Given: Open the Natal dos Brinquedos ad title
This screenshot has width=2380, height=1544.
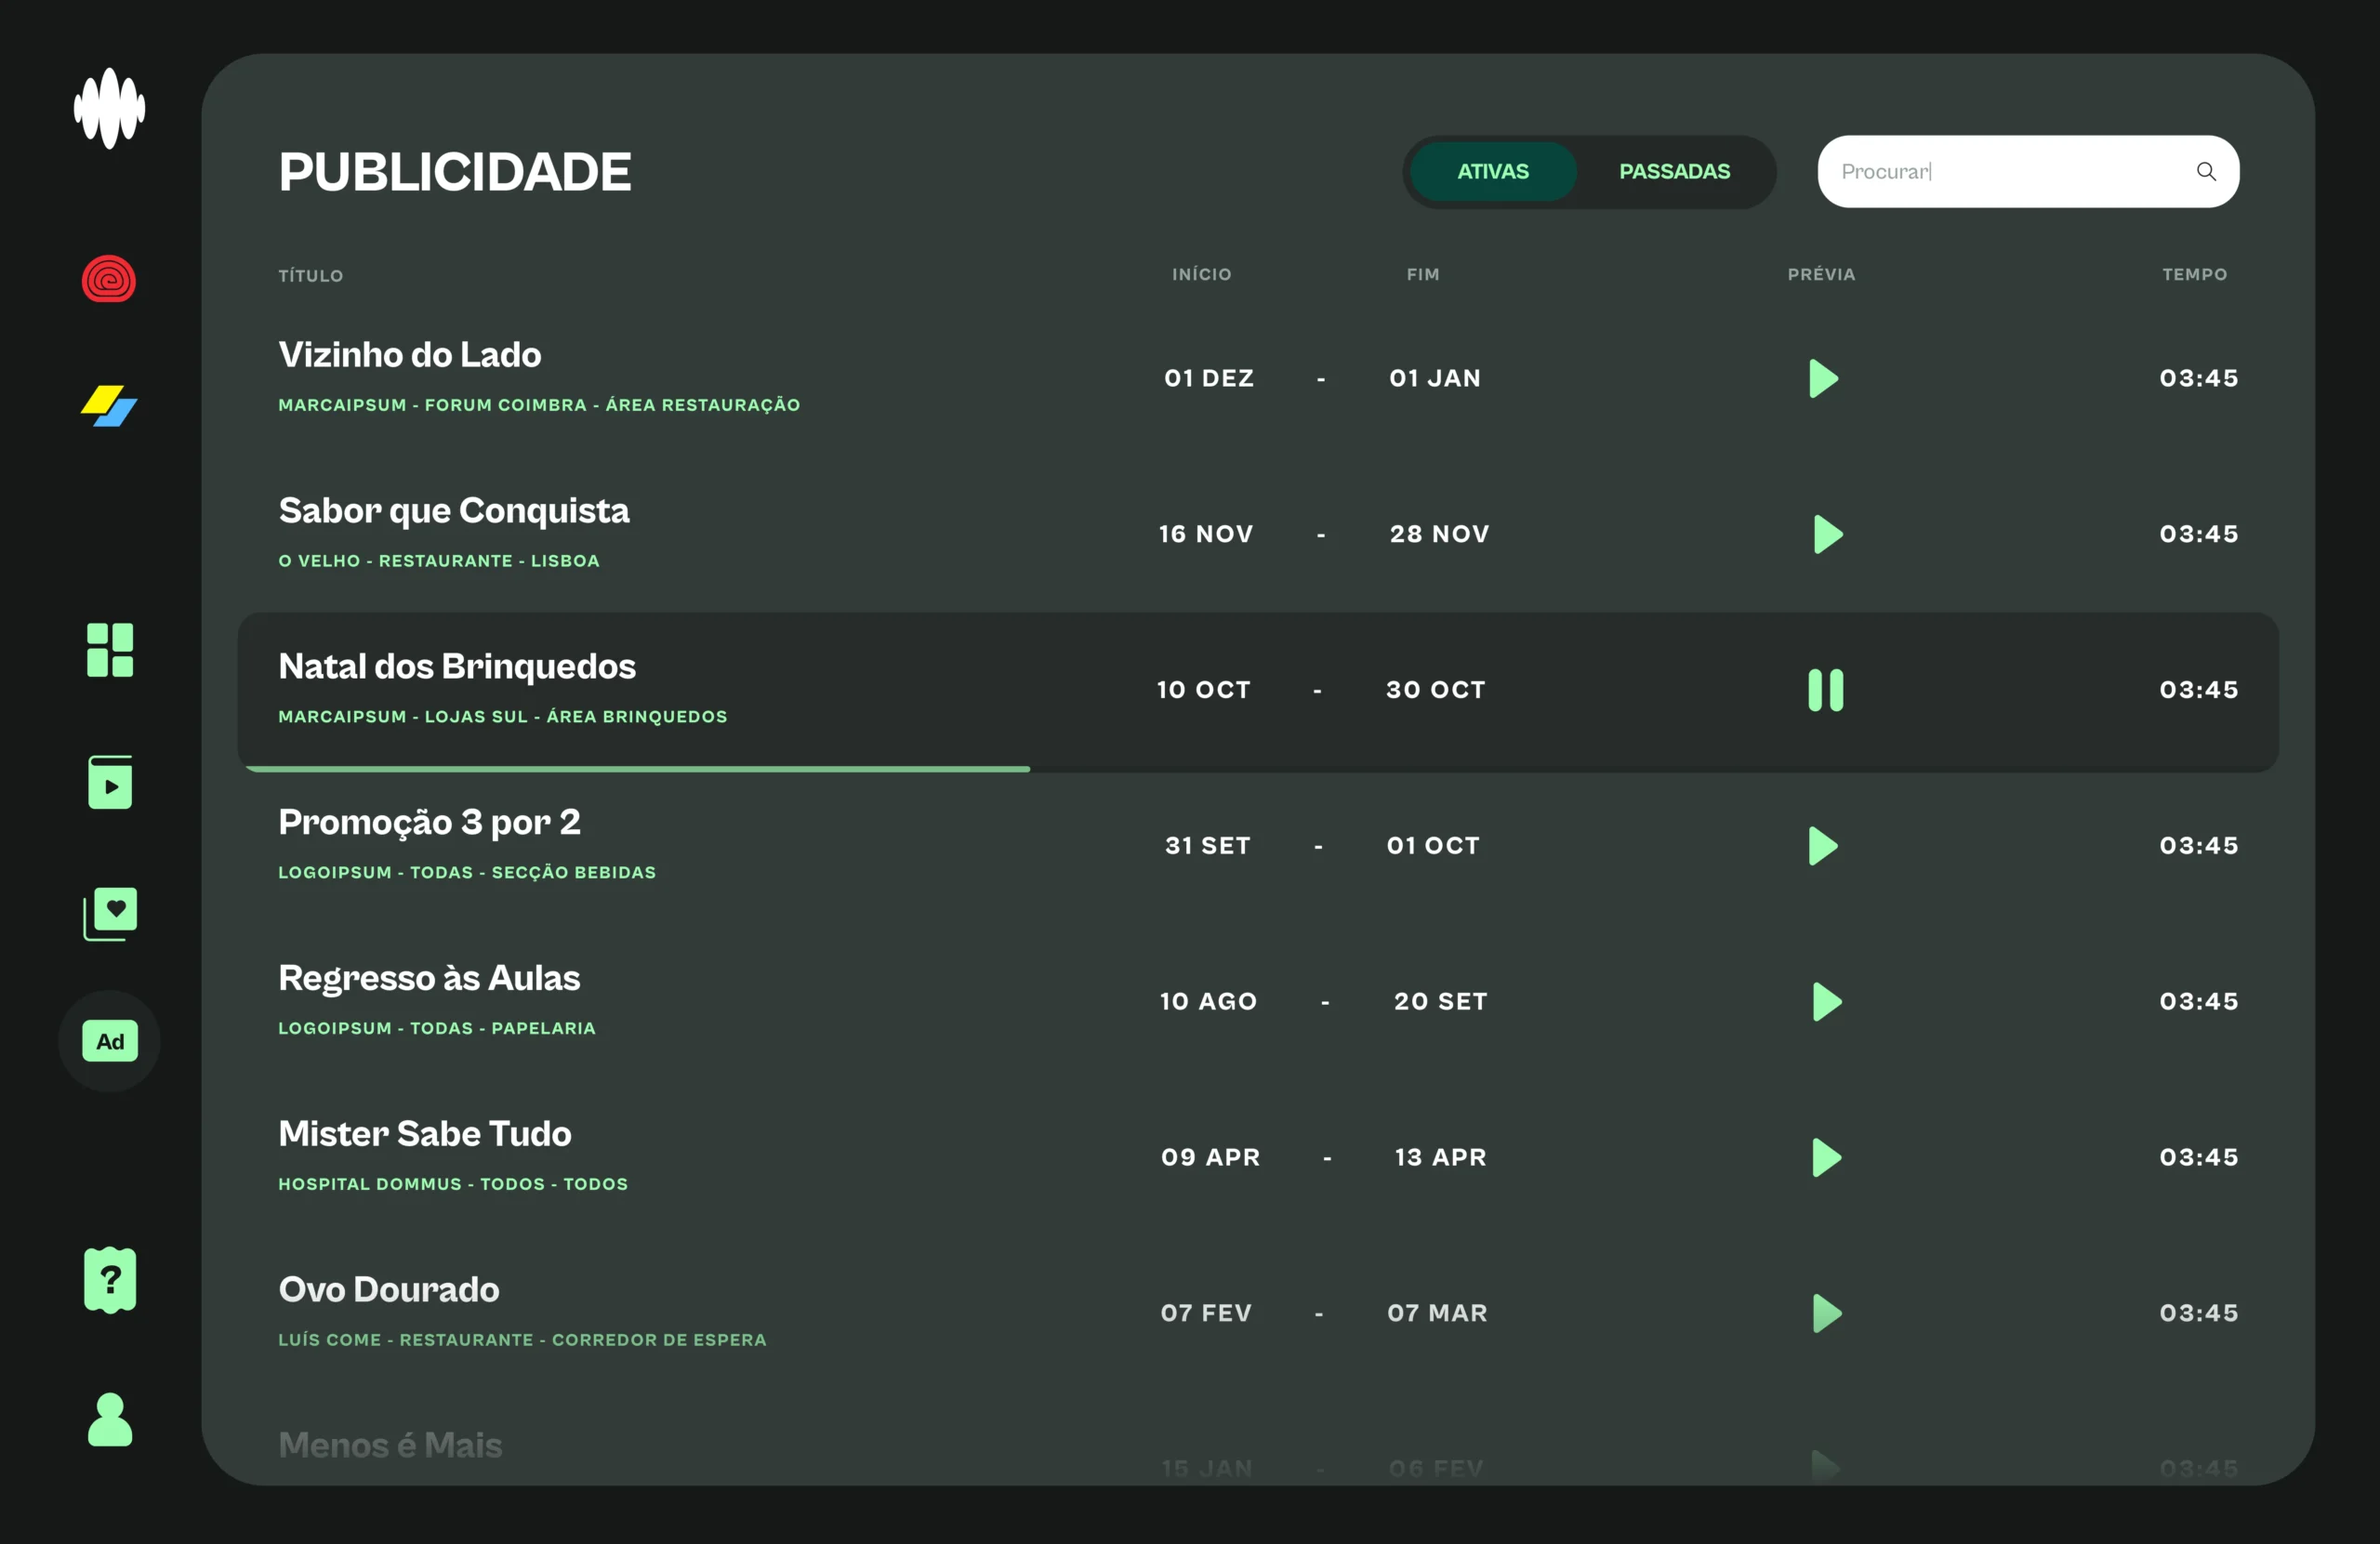Looking at the screenshot, I should 457,666.
